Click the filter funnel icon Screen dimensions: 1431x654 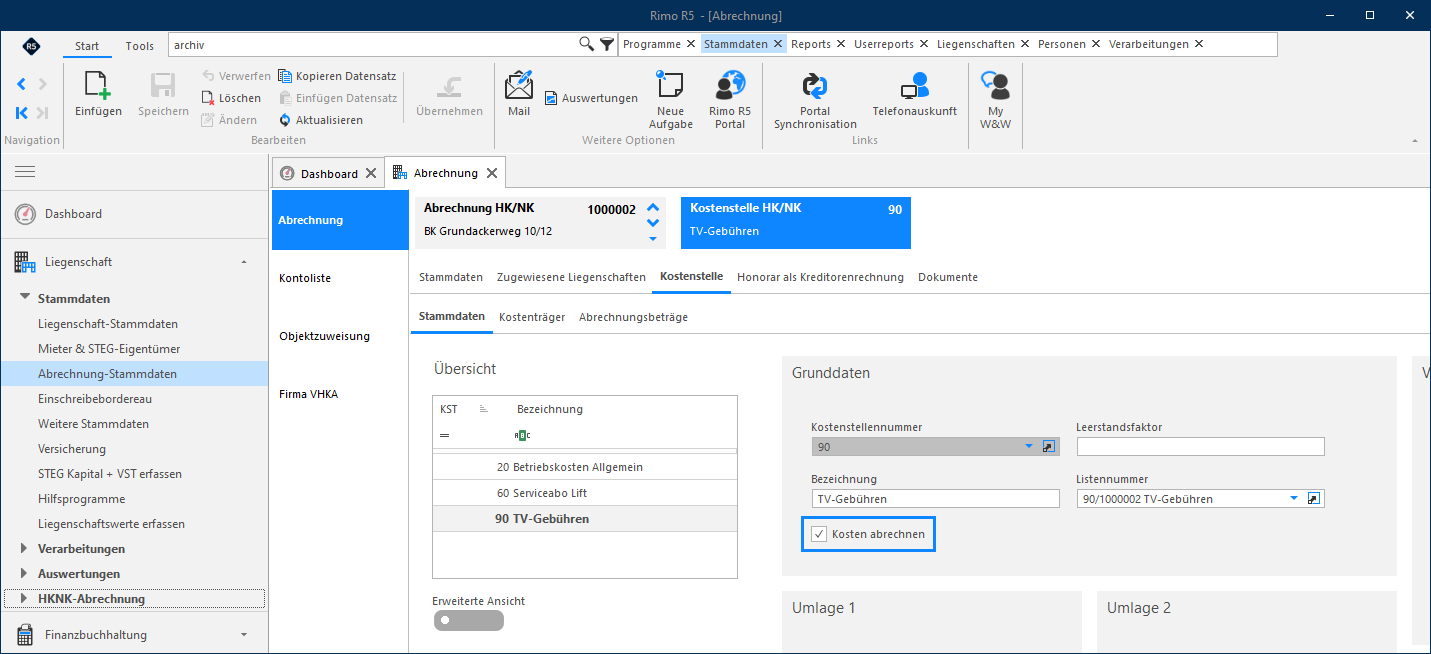click(607, 44)
